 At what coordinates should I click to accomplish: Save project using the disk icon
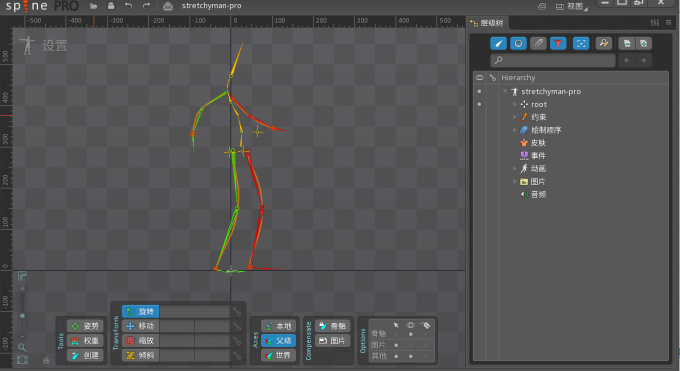point(111,6)
